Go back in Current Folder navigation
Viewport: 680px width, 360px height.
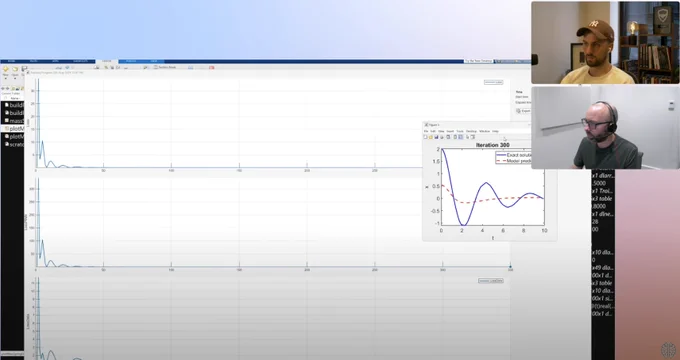[3, 88]
